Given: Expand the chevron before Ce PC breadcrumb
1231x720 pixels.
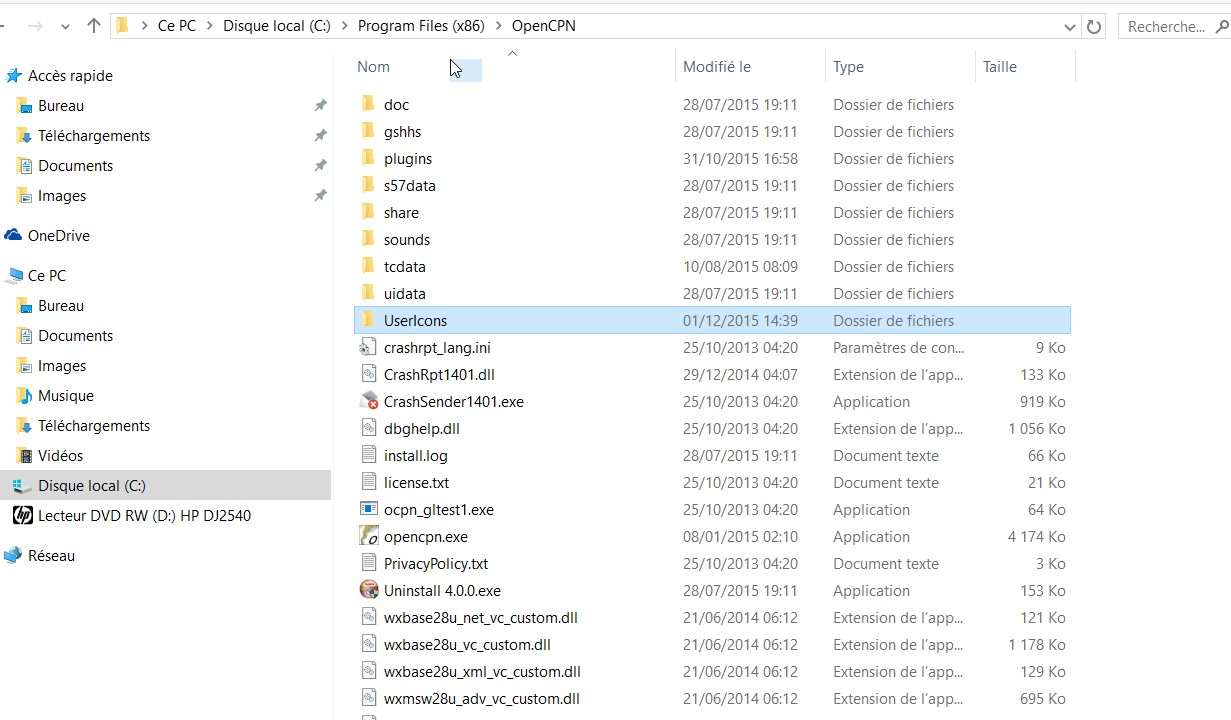Looking at the screenshot, I should [x=145, y=26].
